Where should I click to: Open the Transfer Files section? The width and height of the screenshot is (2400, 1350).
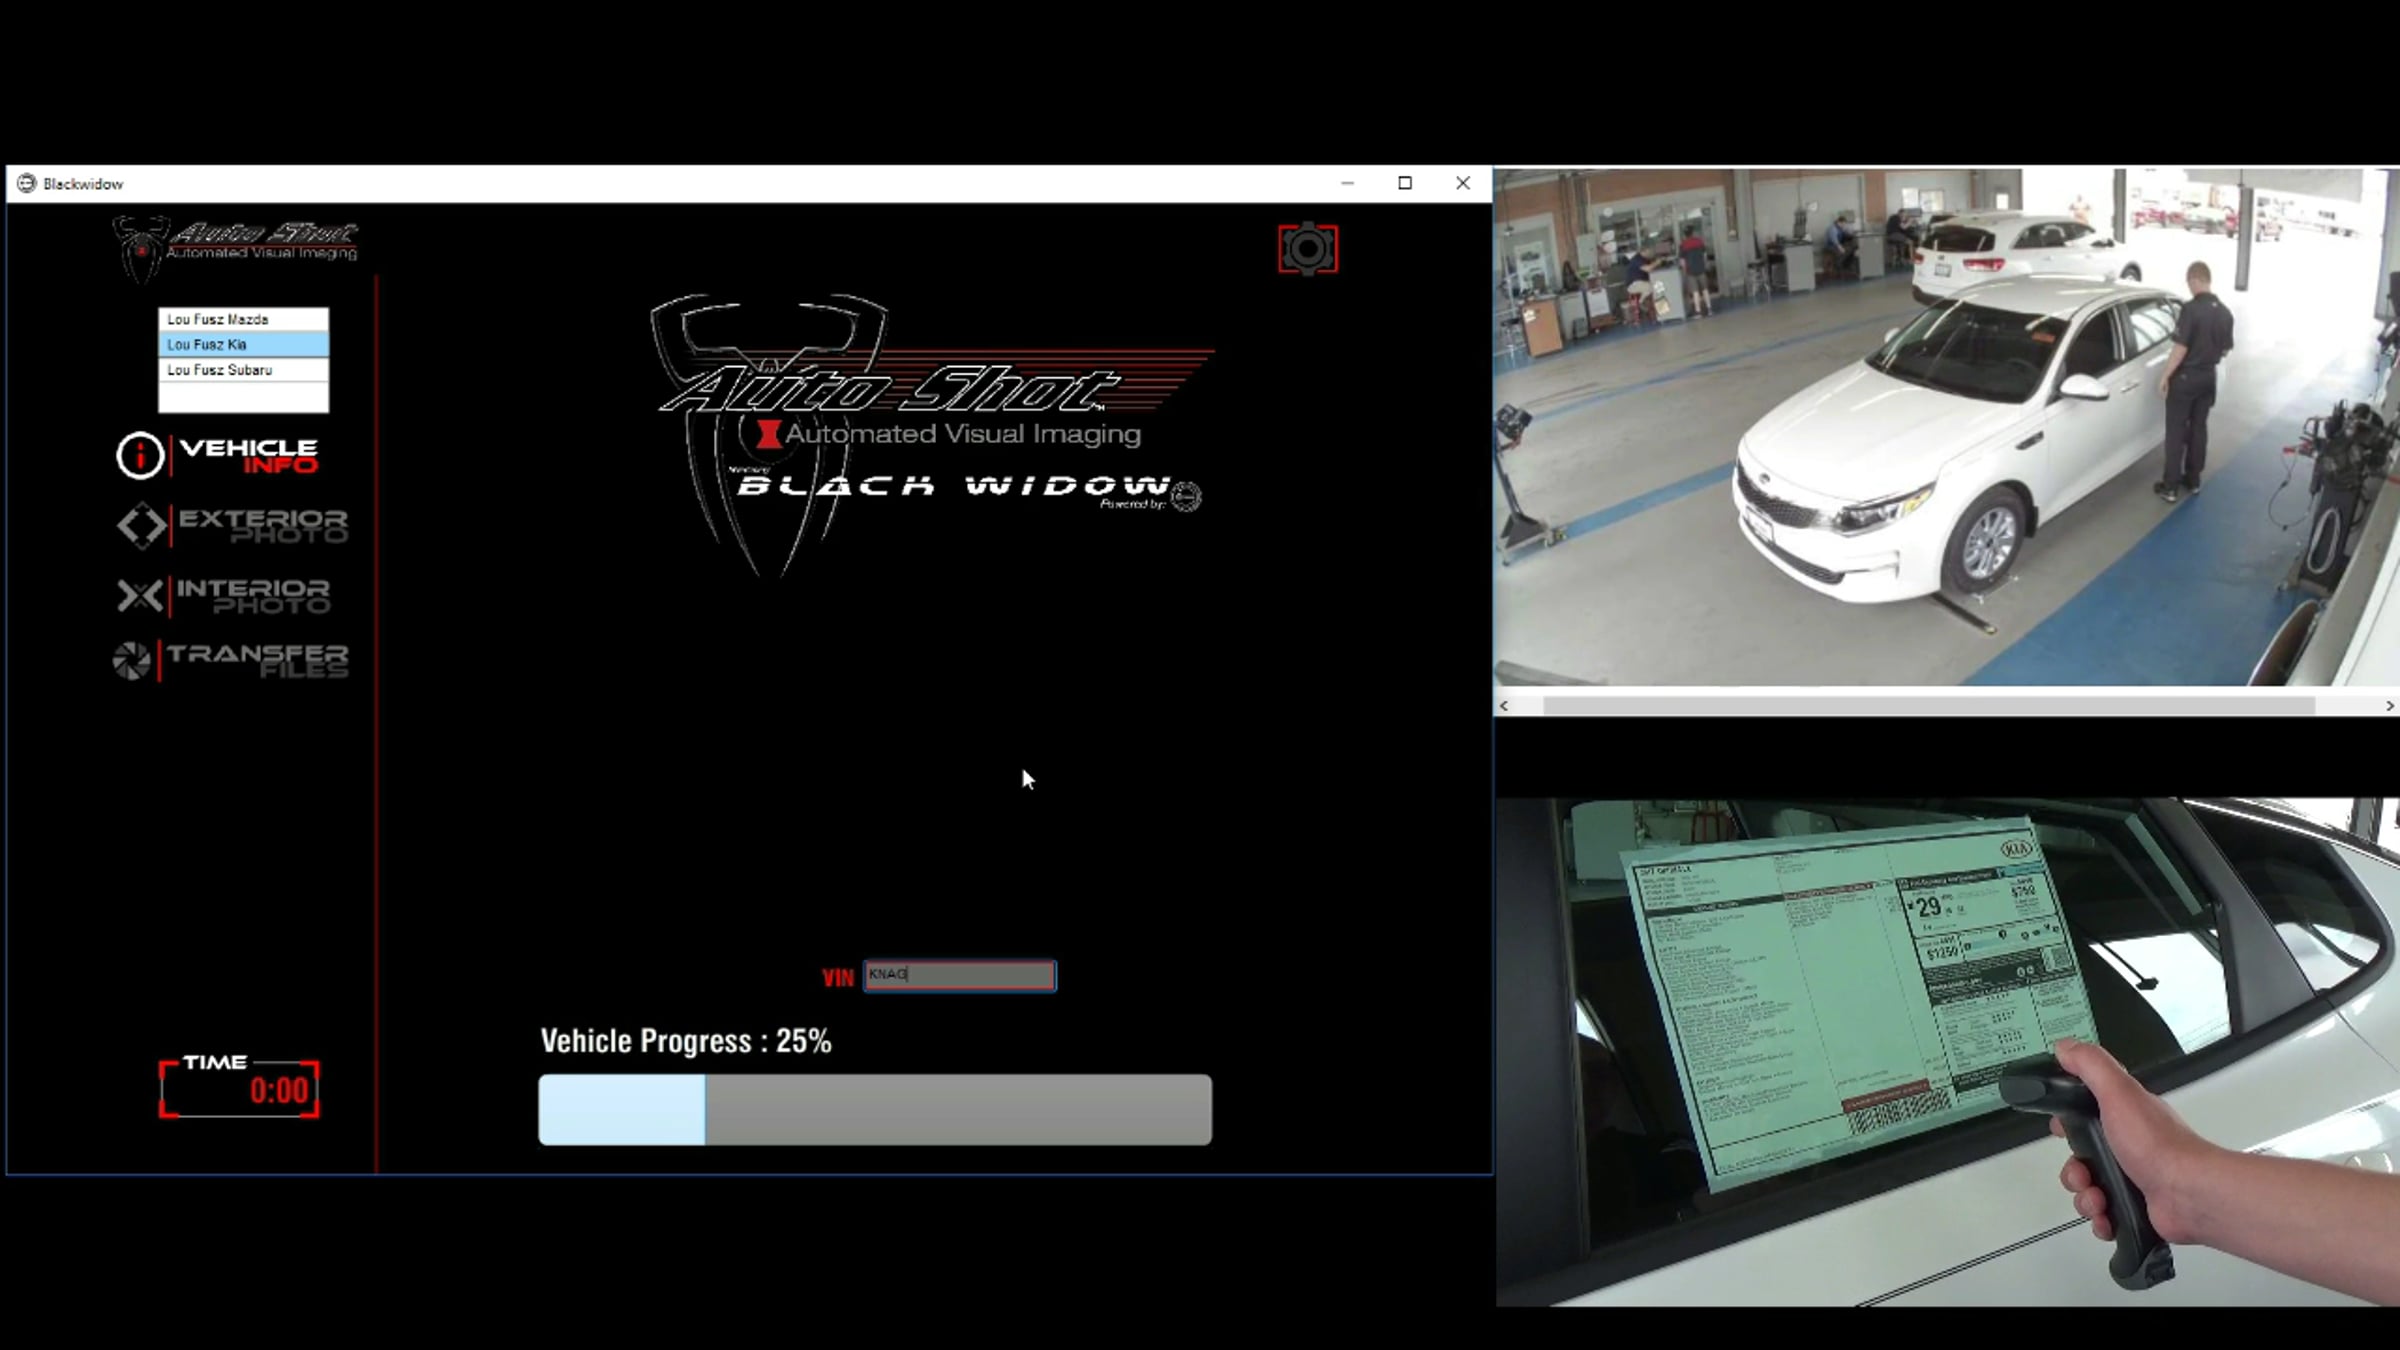(231, 660)
